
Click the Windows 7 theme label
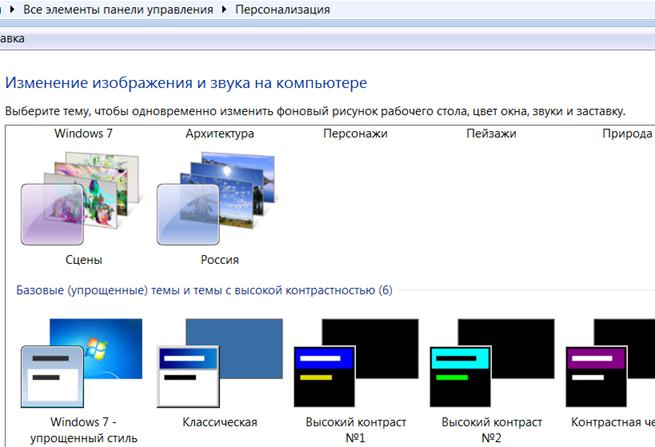[x=84, y=133]
